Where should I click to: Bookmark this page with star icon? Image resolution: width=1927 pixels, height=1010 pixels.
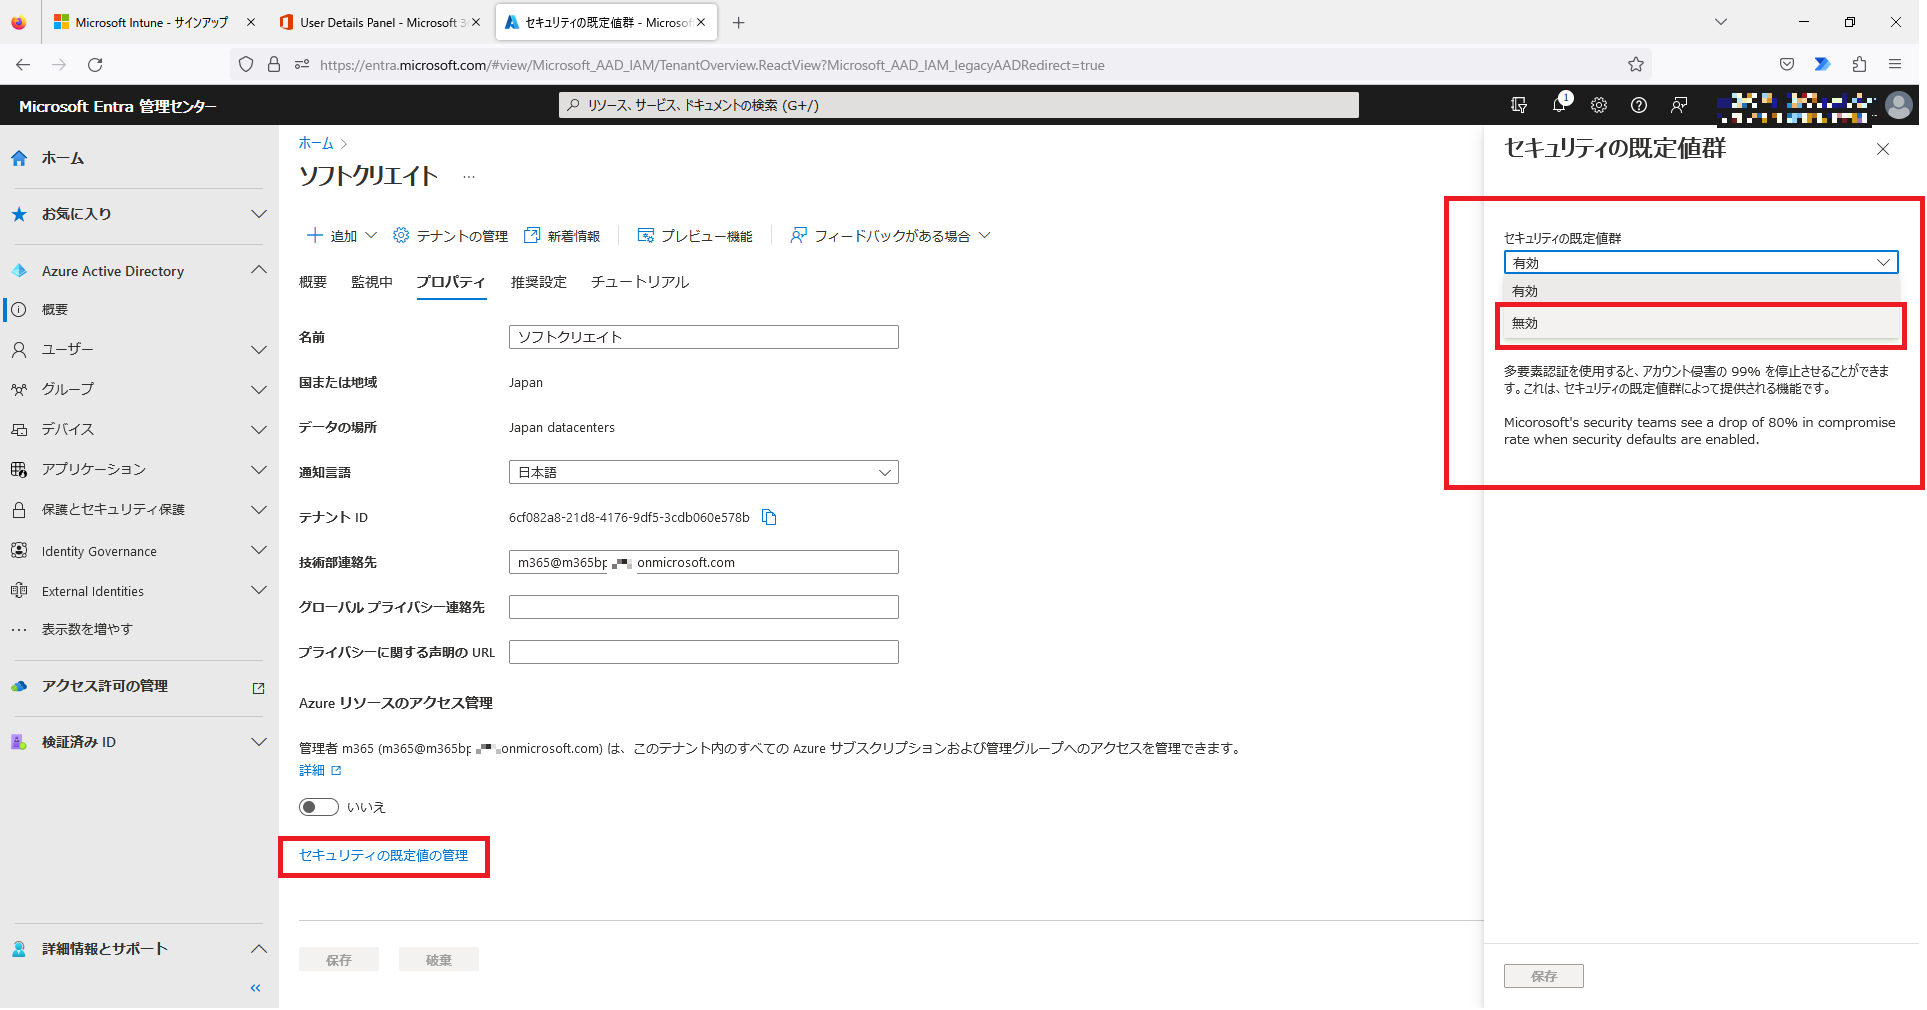1636,65
